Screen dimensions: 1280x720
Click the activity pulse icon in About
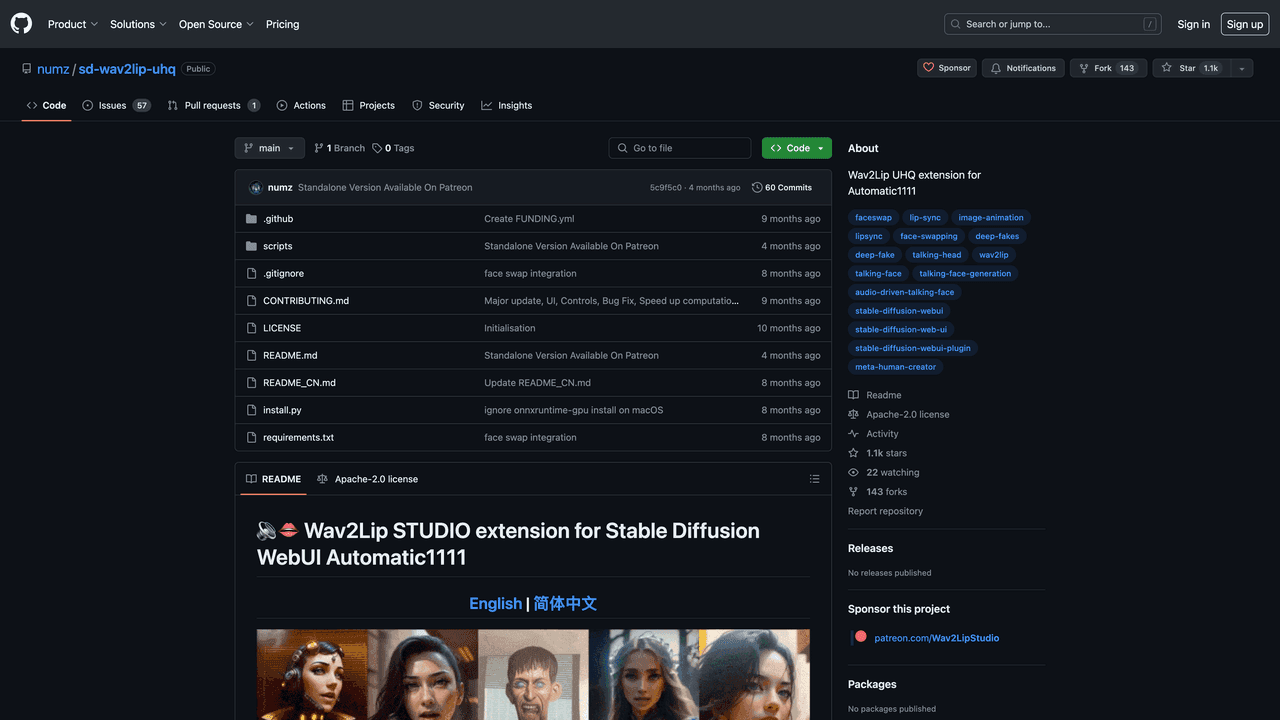point(853,434)
